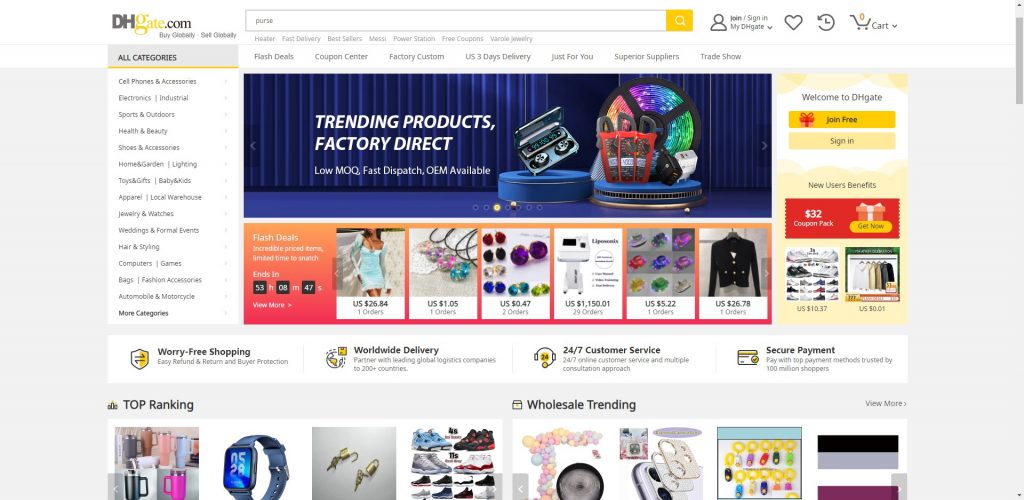Select the second banner carousel dot
Viewport: 1024px width, 500px height.
click(x=486, y=208)
